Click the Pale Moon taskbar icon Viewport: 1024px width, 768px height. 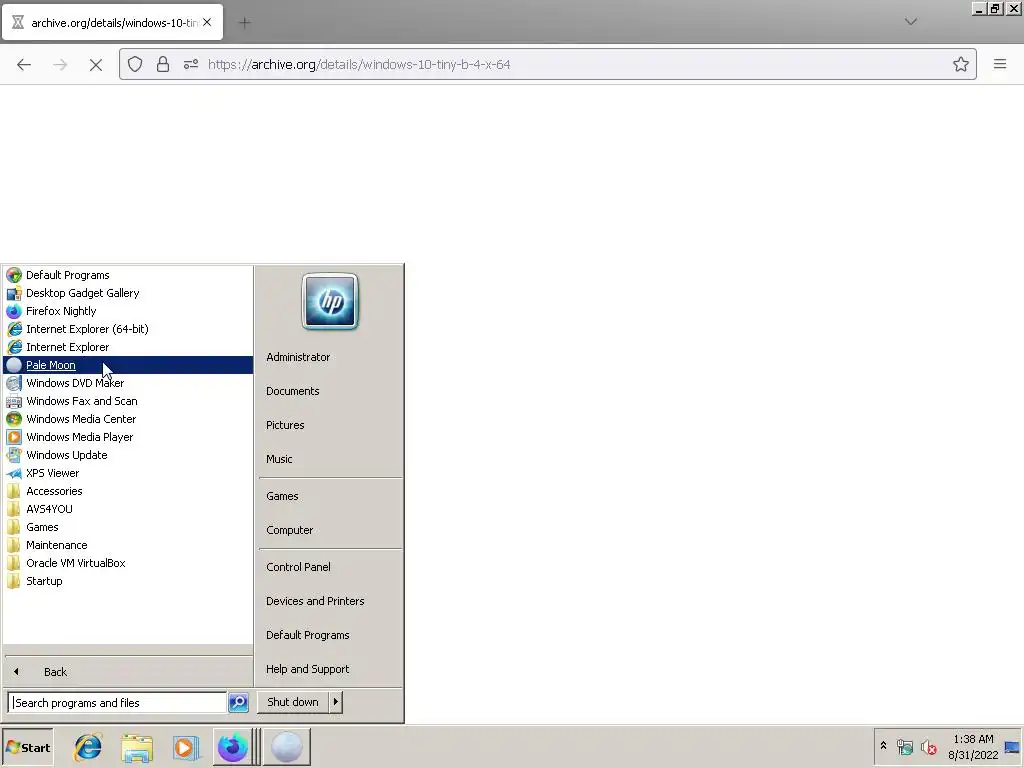[286, 747]
